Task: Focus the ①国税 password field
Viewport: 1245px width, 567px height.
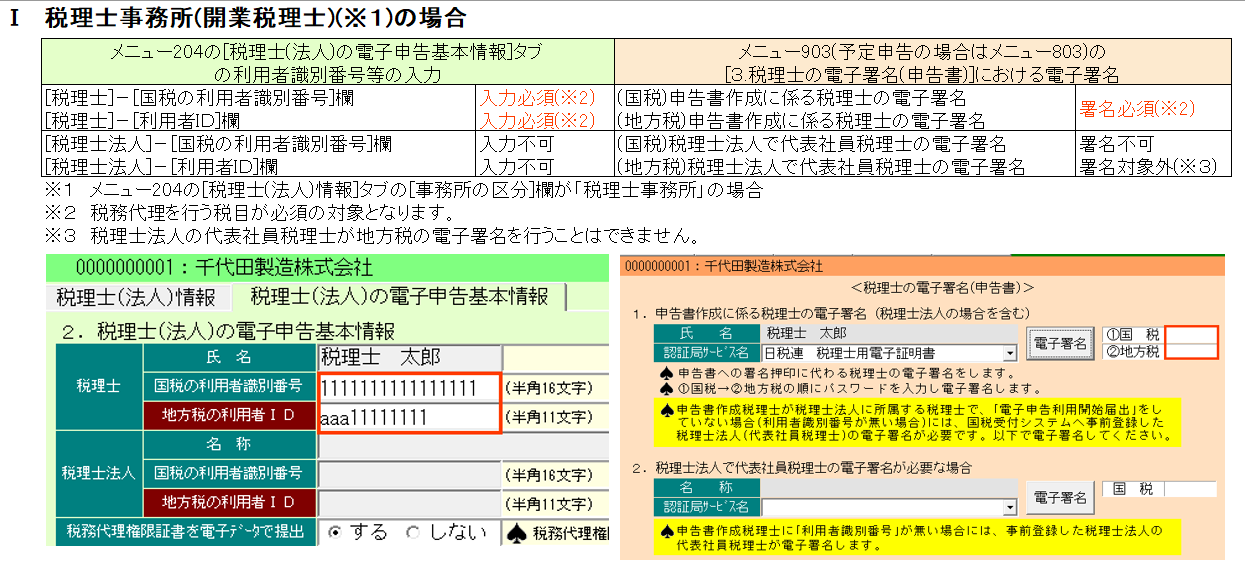Action: [1191, 334]
